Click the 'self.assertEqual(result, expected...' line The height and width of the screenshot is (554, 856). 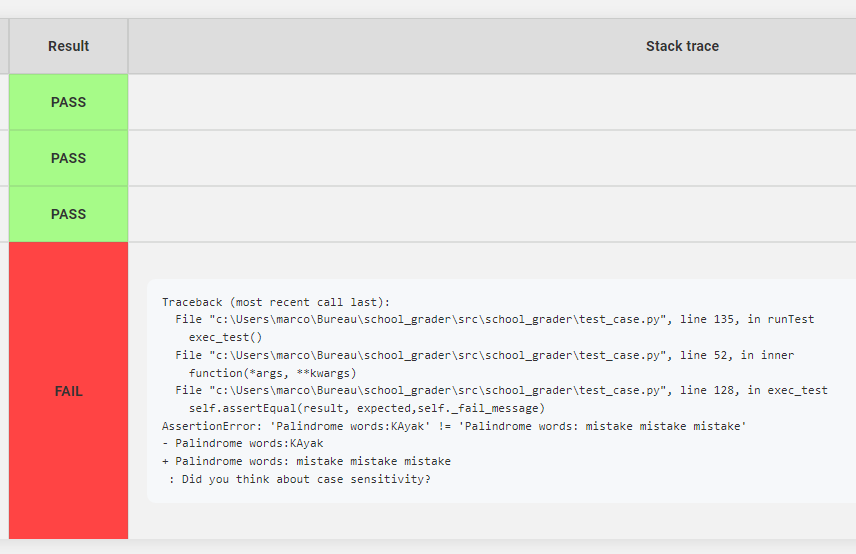pos(367,408)
